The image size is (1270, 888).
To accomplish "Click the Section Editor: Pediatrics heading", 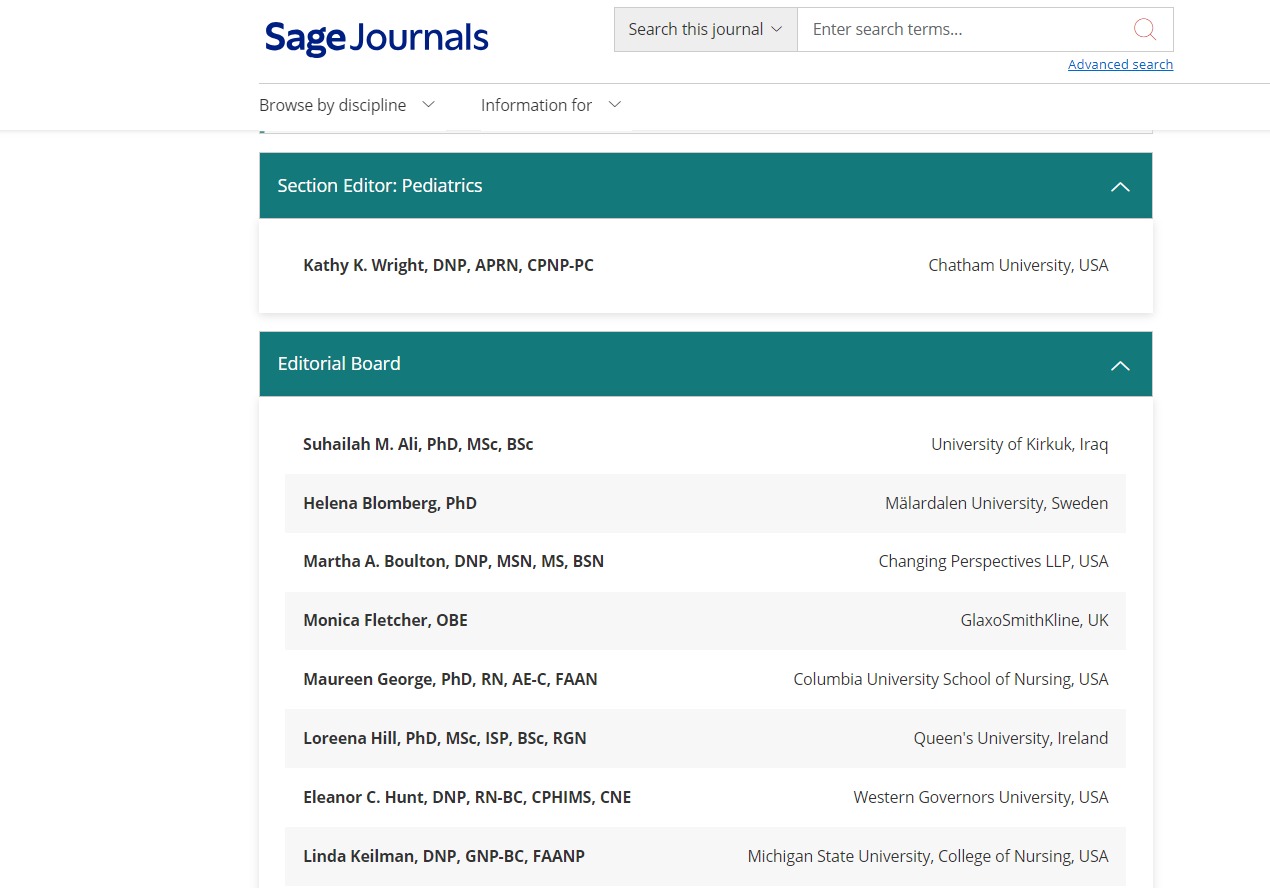I will [380, 186].
